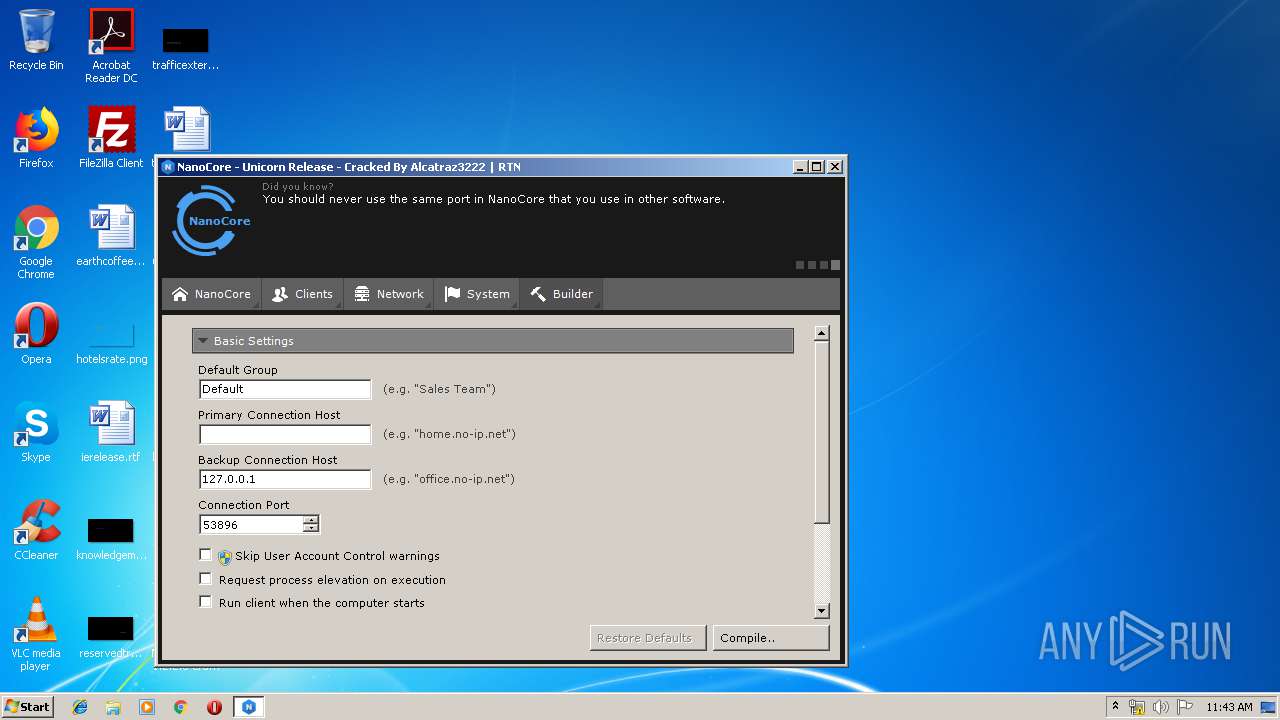This screenshot has height=720, width=1280.
Task: Enable Run client when computer starts
Action: (x=206, y=602)
